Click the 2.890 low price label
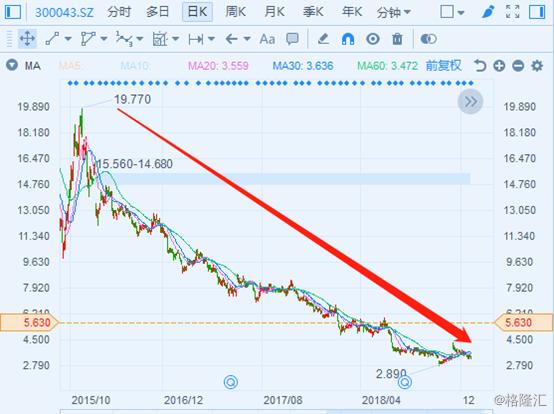The height and width of the screenshot is (414, 554). point(391,373)
